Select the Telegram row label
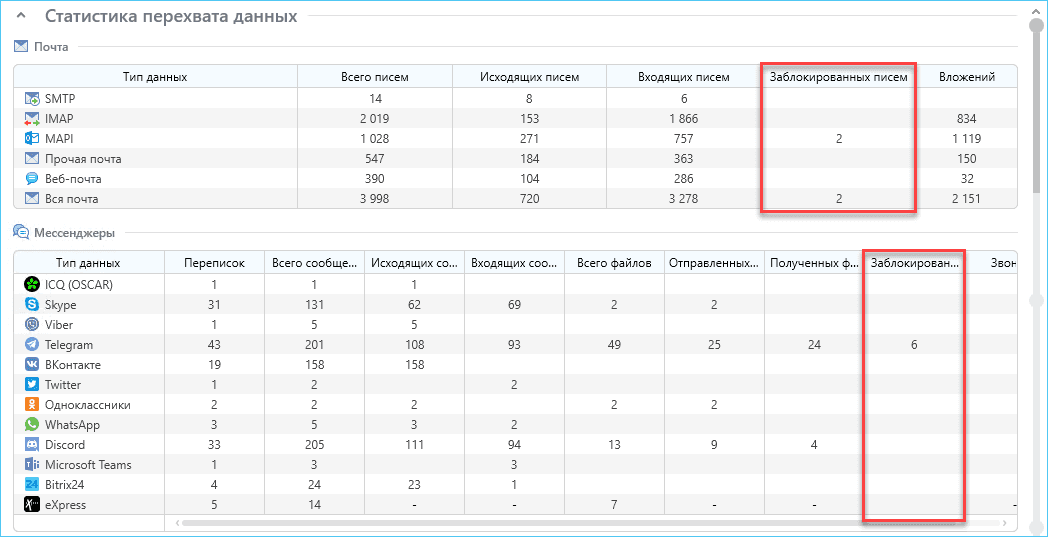 69,345
